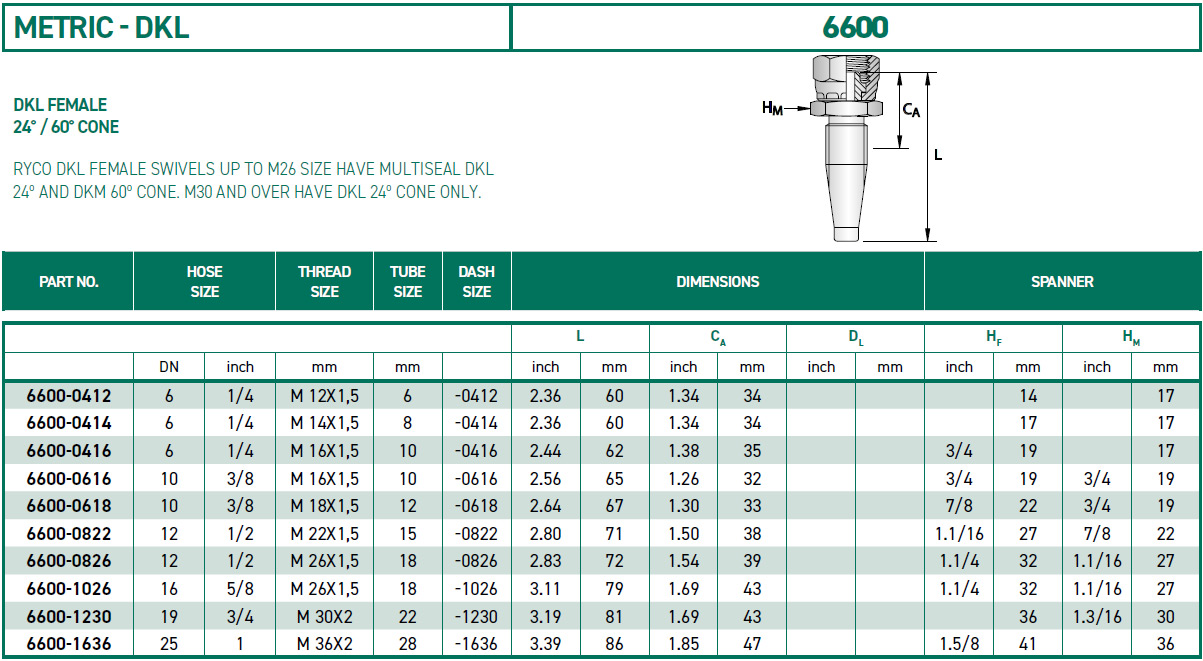Image resolution: width=1203 pixels, height=661 pixels.
Task: Click thread size M 12X1,5
Action: [324, 395]
